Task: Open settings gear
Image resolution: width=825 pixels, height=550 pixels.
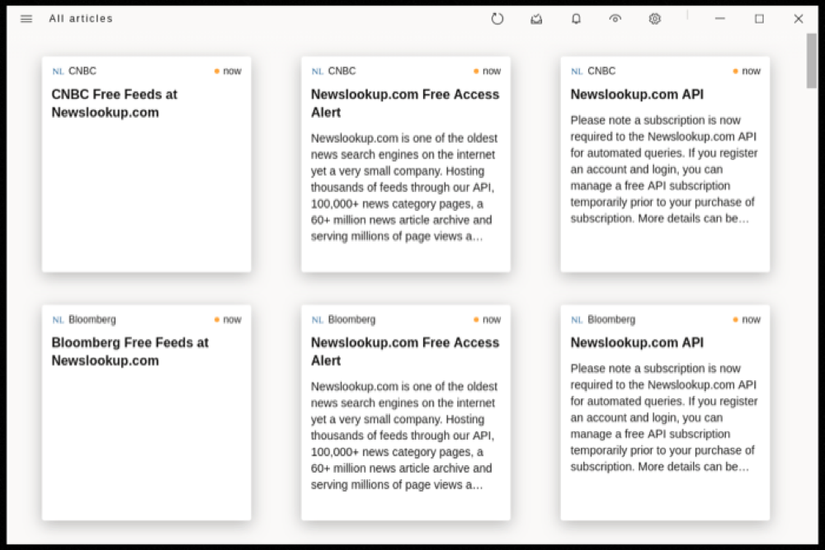Action: [x=655, y=19]
